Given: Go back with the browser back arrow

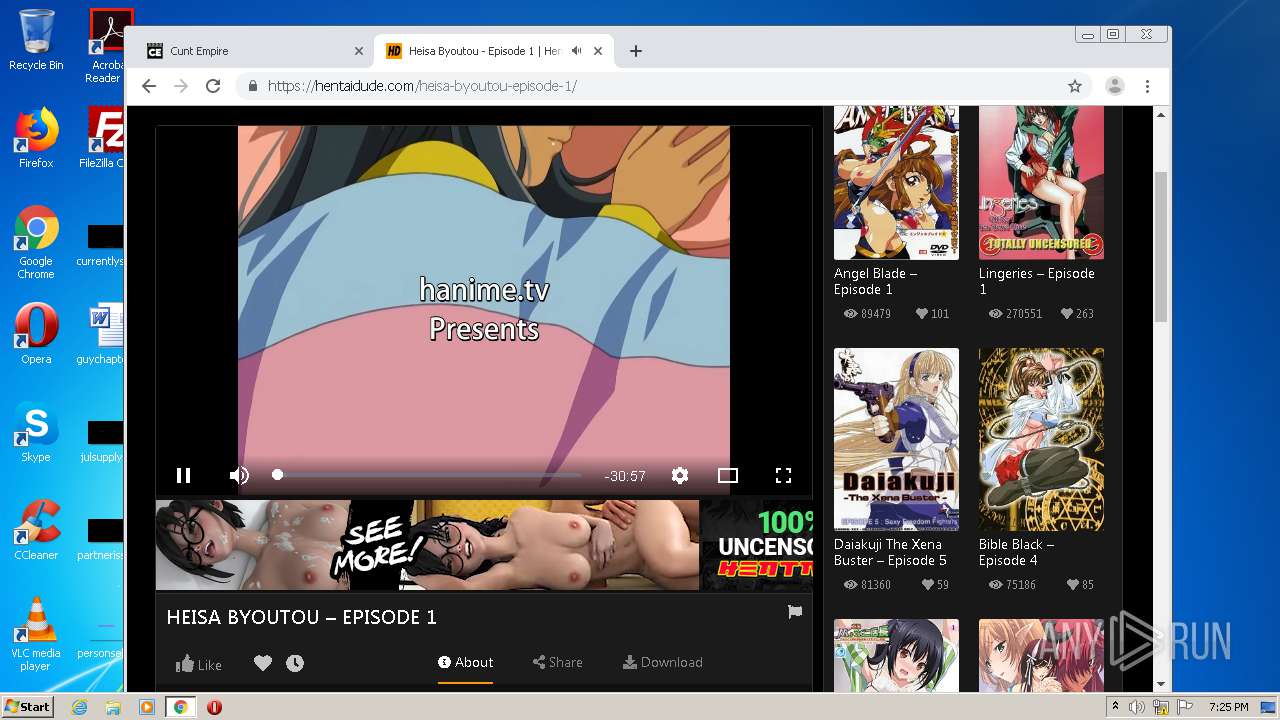Looking at the screenshot, I should [149, 86].
